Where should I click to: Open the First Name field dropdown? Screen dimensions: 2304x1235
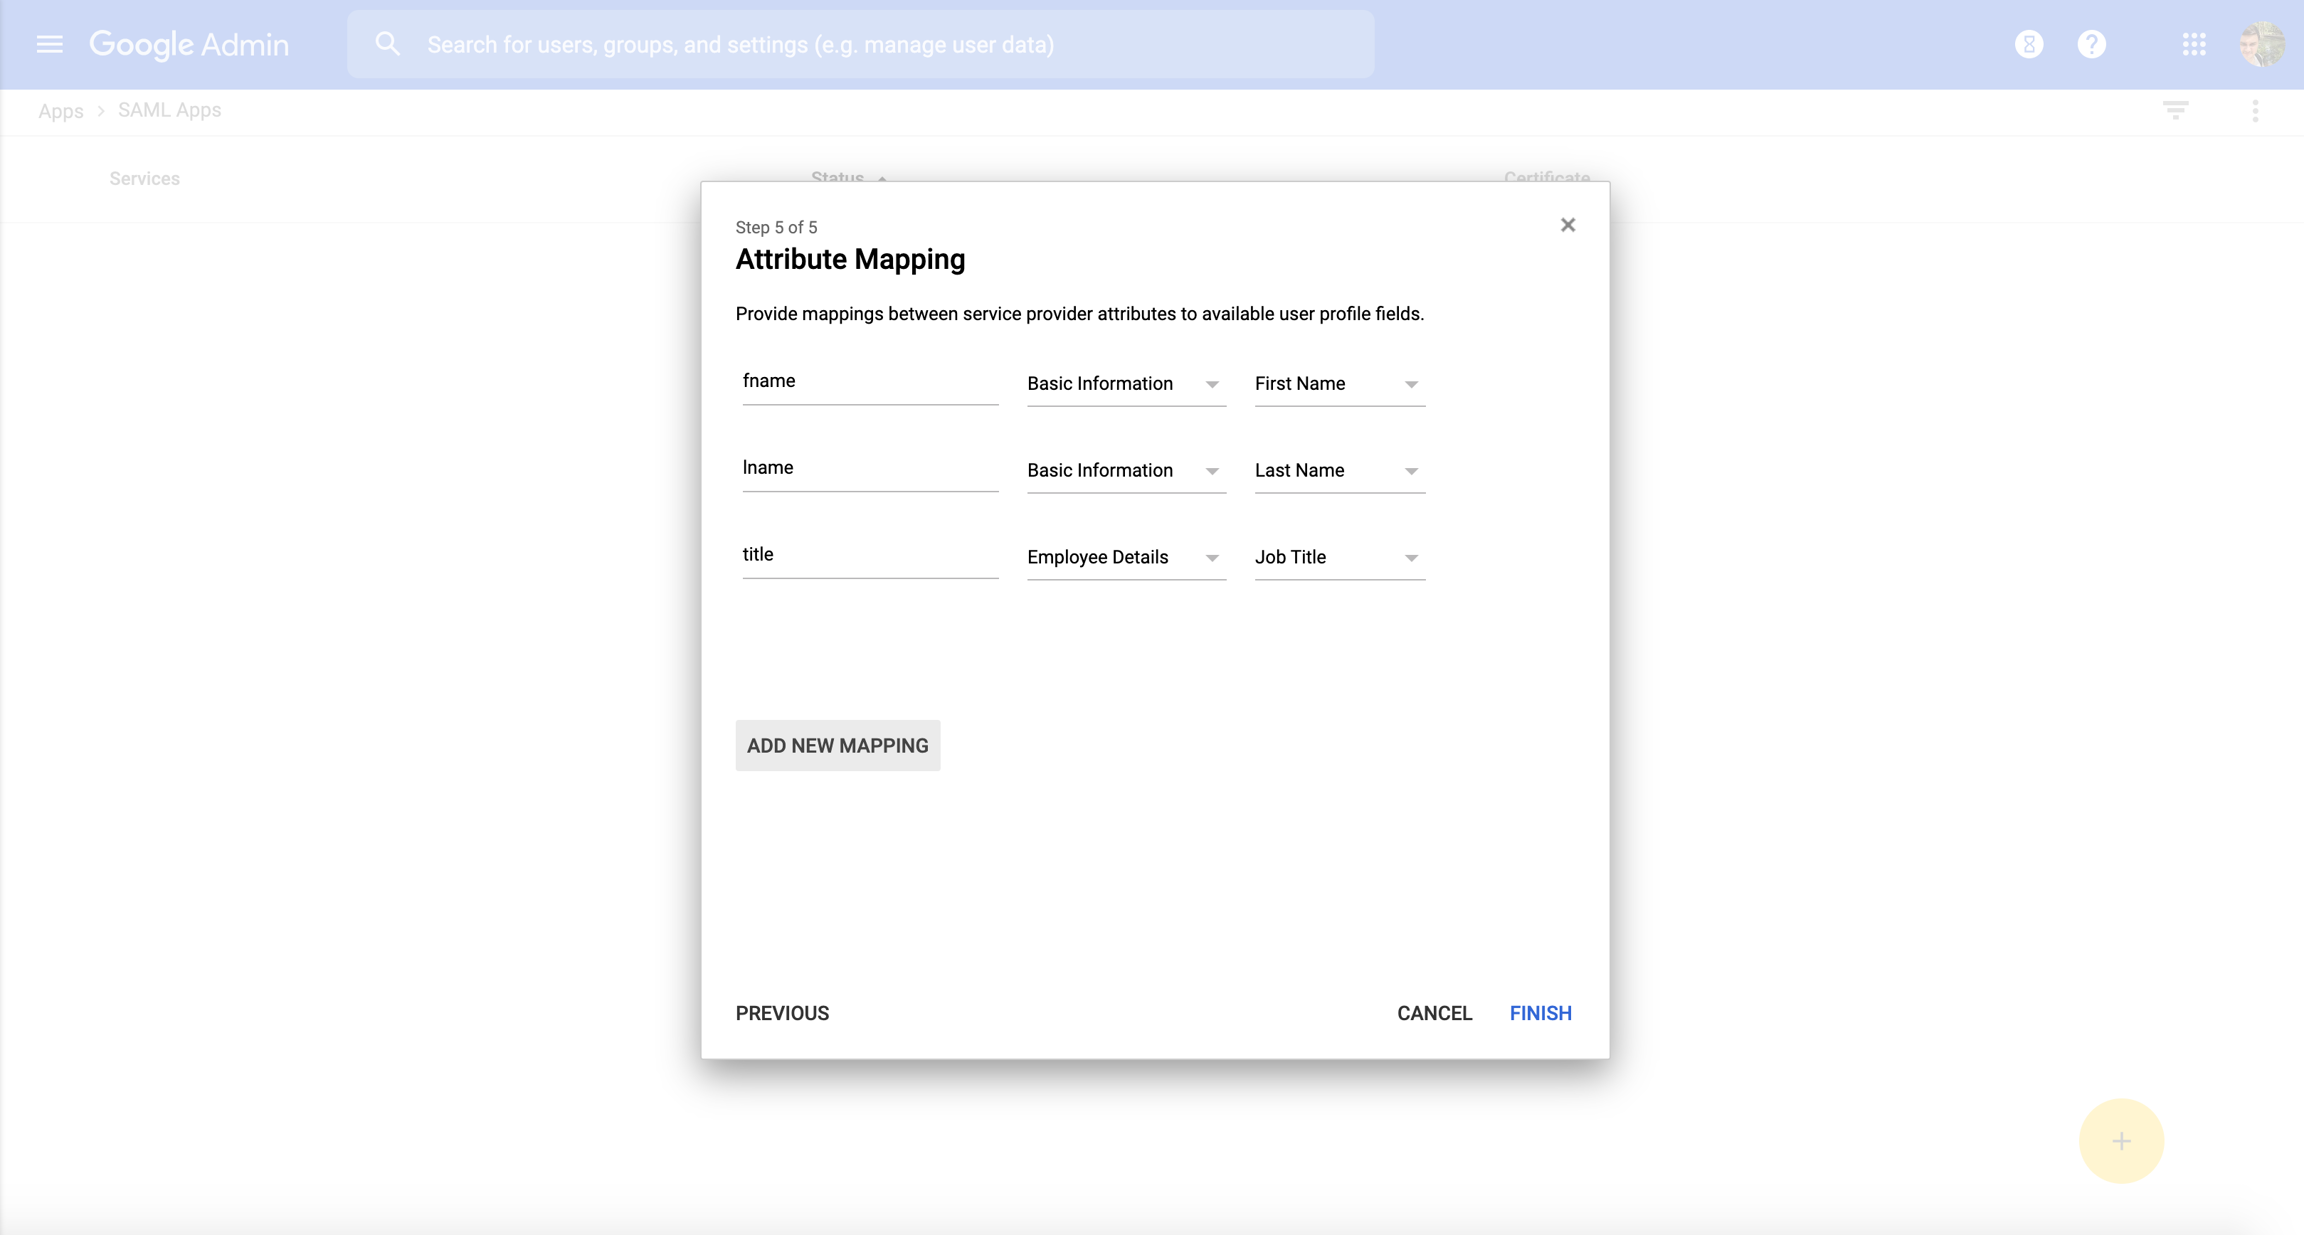pos(1338,384)
